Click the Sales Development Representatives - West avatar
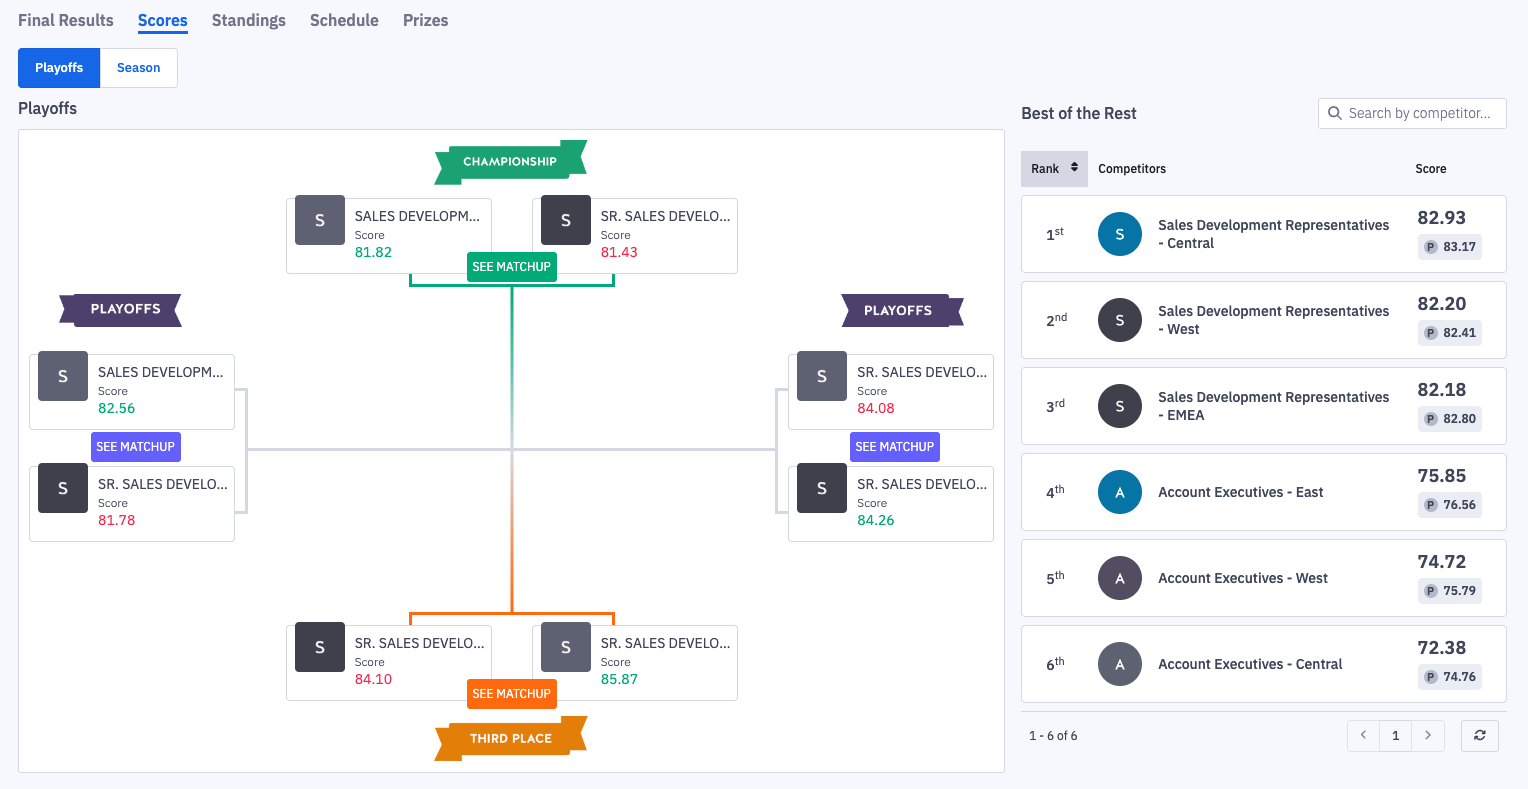This screenshot has height=789, width=1528. (x=1119, y=320)
